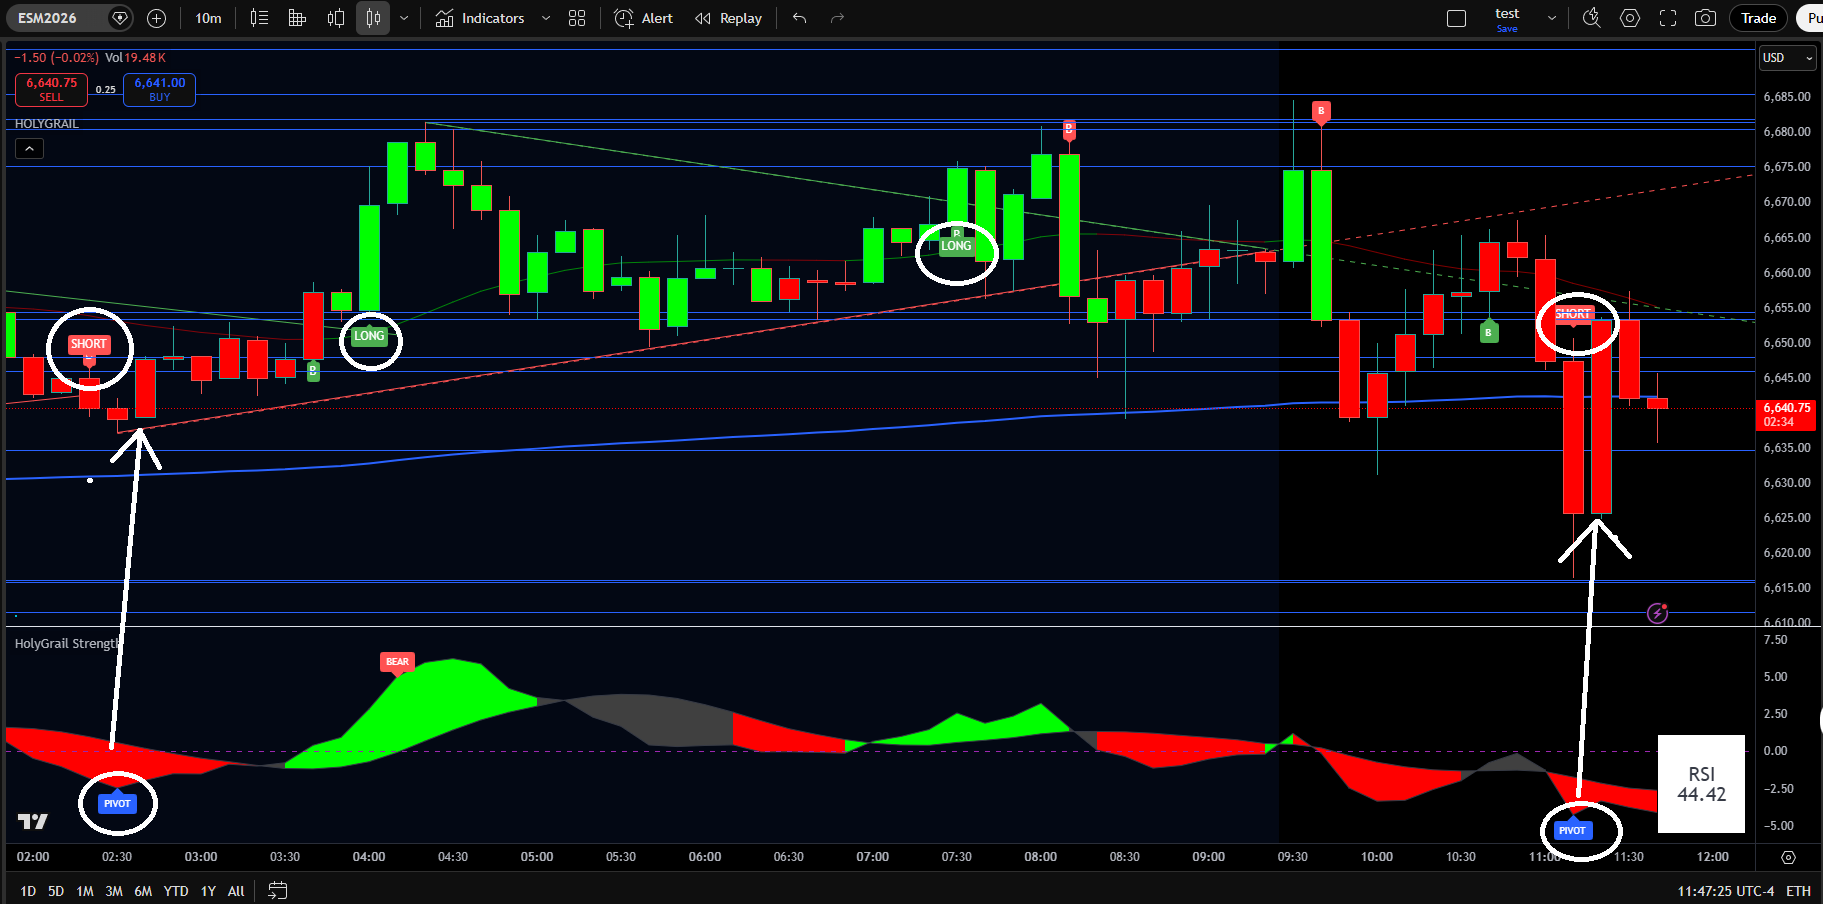
Task: Click the blue 6,641.00 BUY button
Action: 160,89
